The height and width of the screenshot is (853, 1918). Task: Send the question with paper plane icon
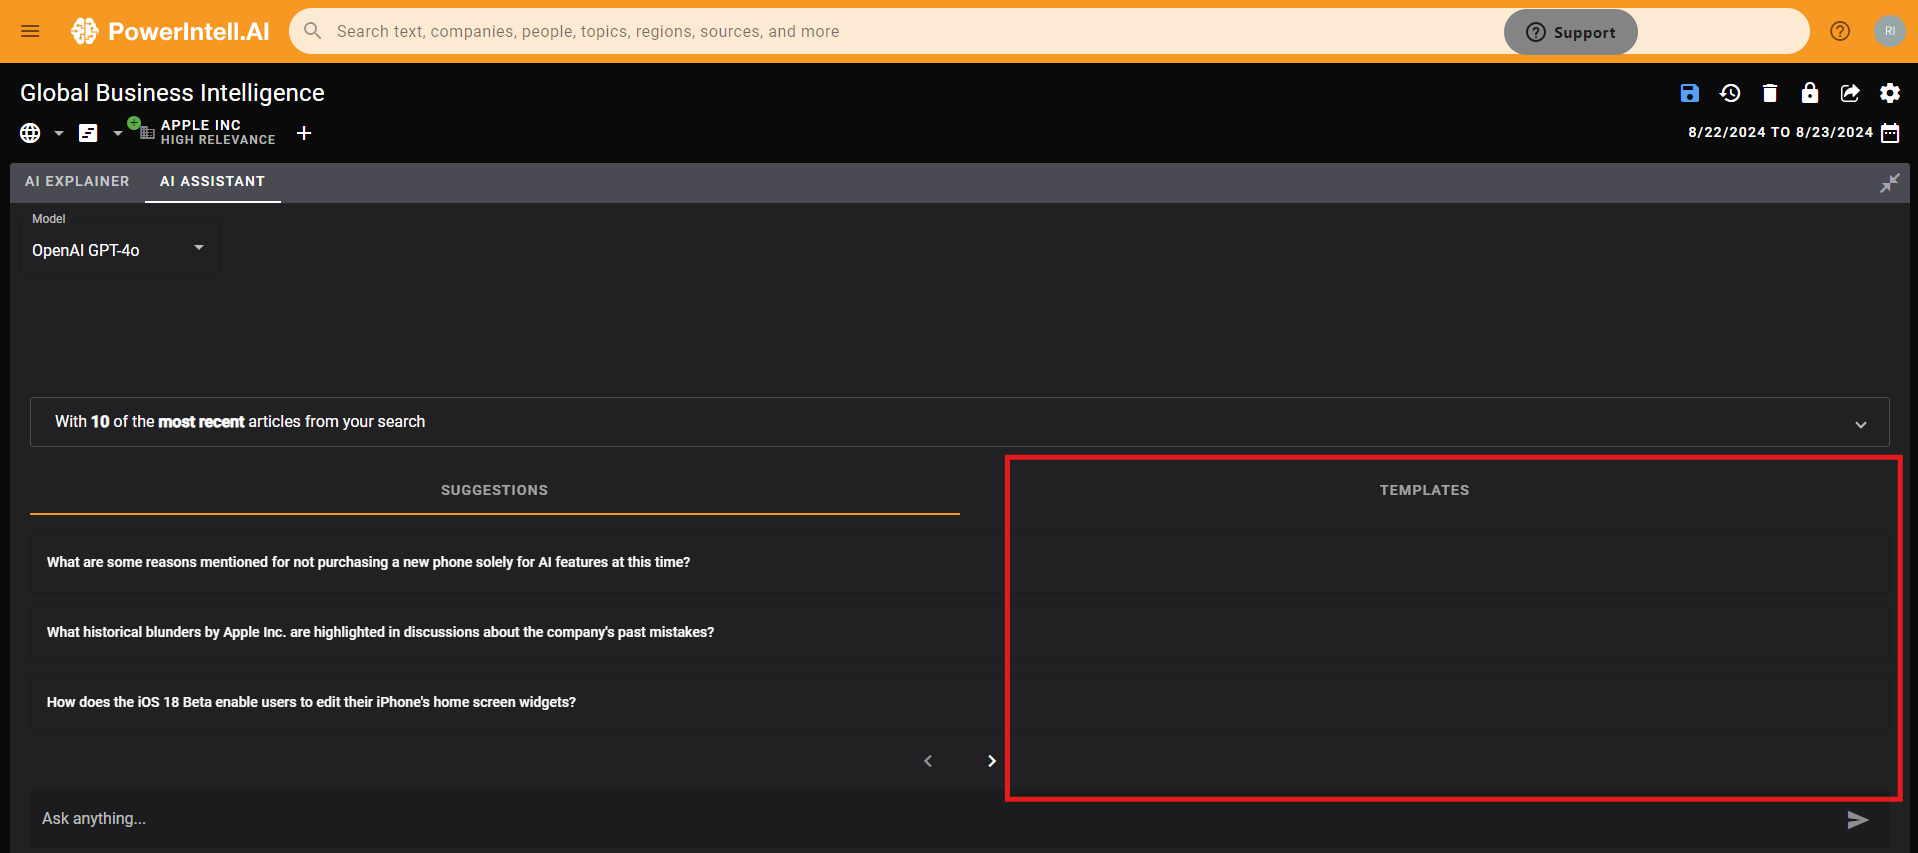[x=1858, y=820]
